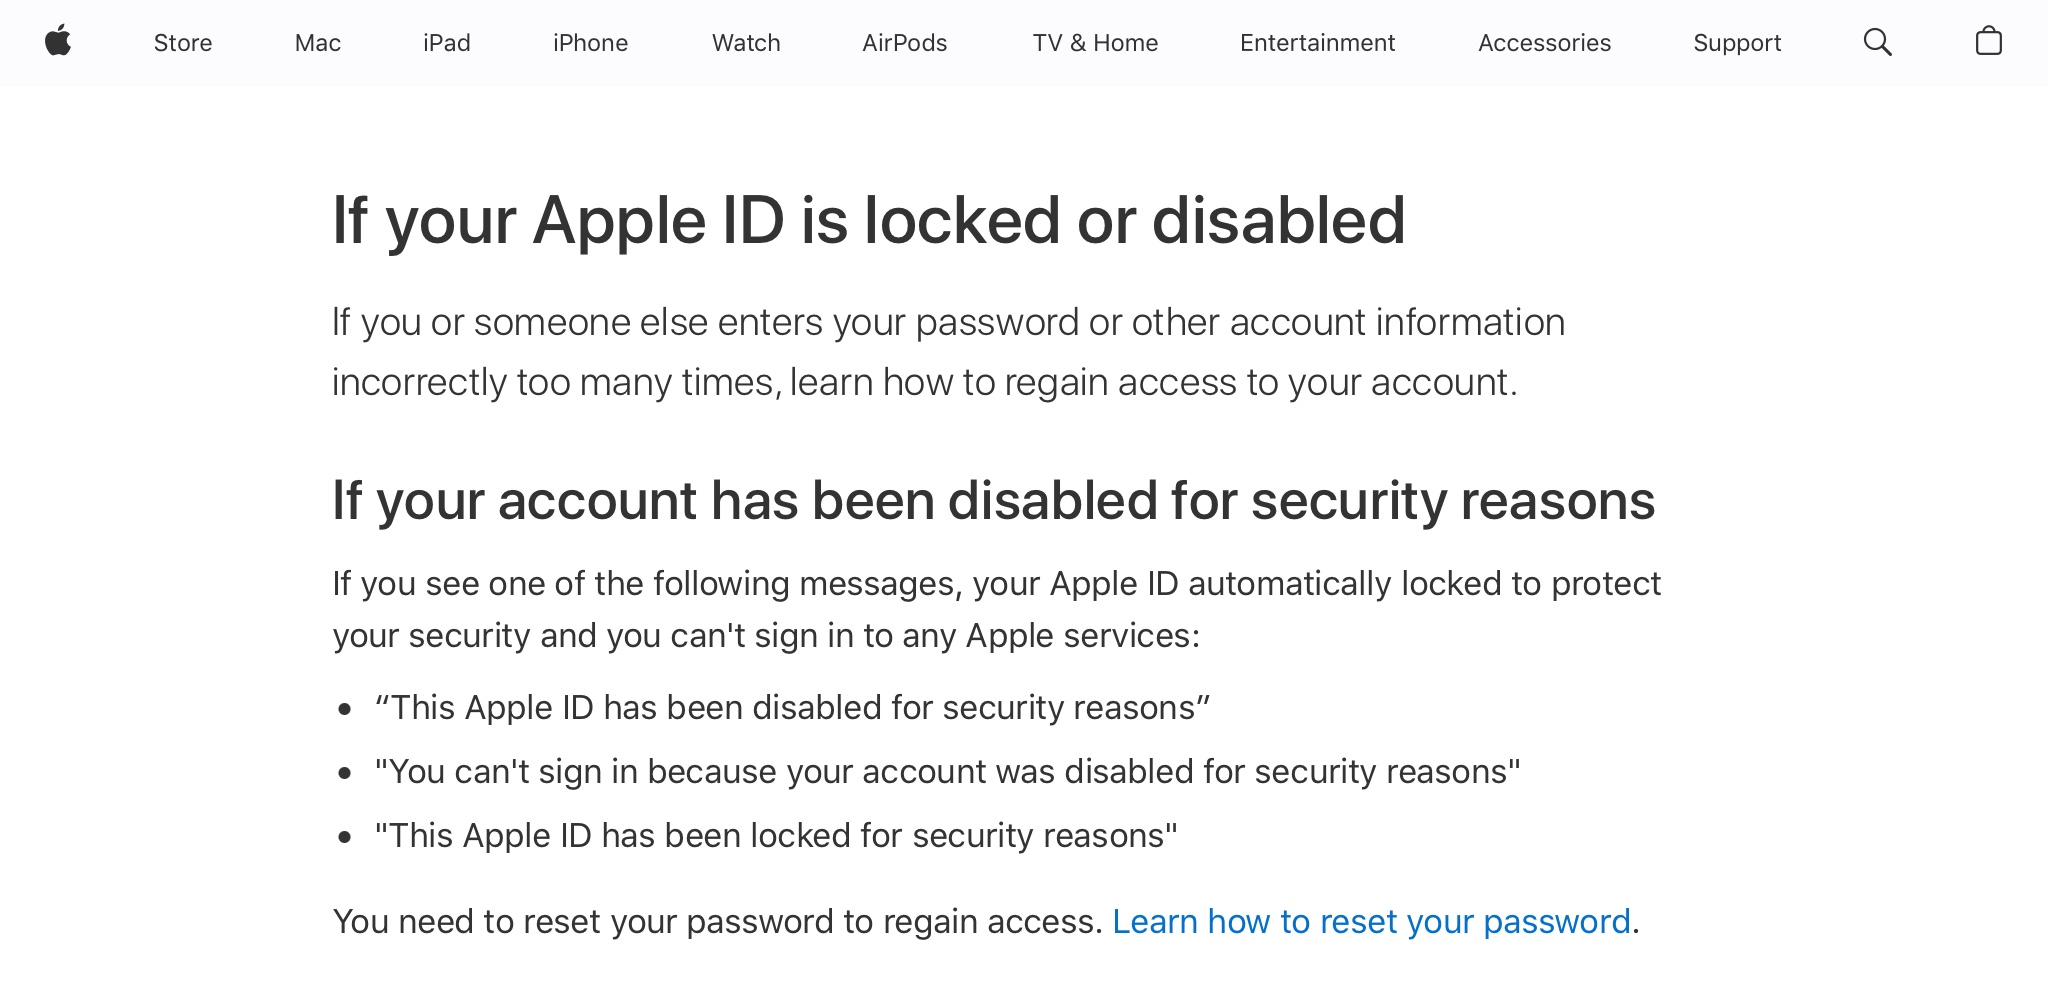Viewport: 2048px width, 999px height.
Task: Open the Entertainment menu item
Action: [1317, 43]
